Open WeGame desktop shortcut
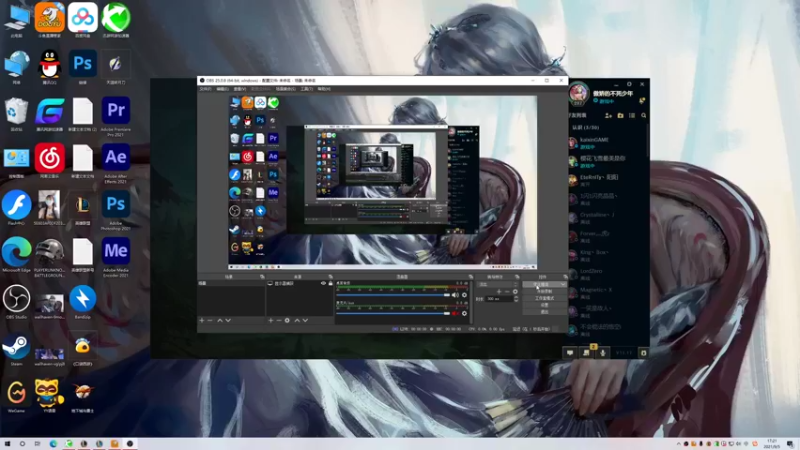800x450 pixels. click(x=16, y=396)
